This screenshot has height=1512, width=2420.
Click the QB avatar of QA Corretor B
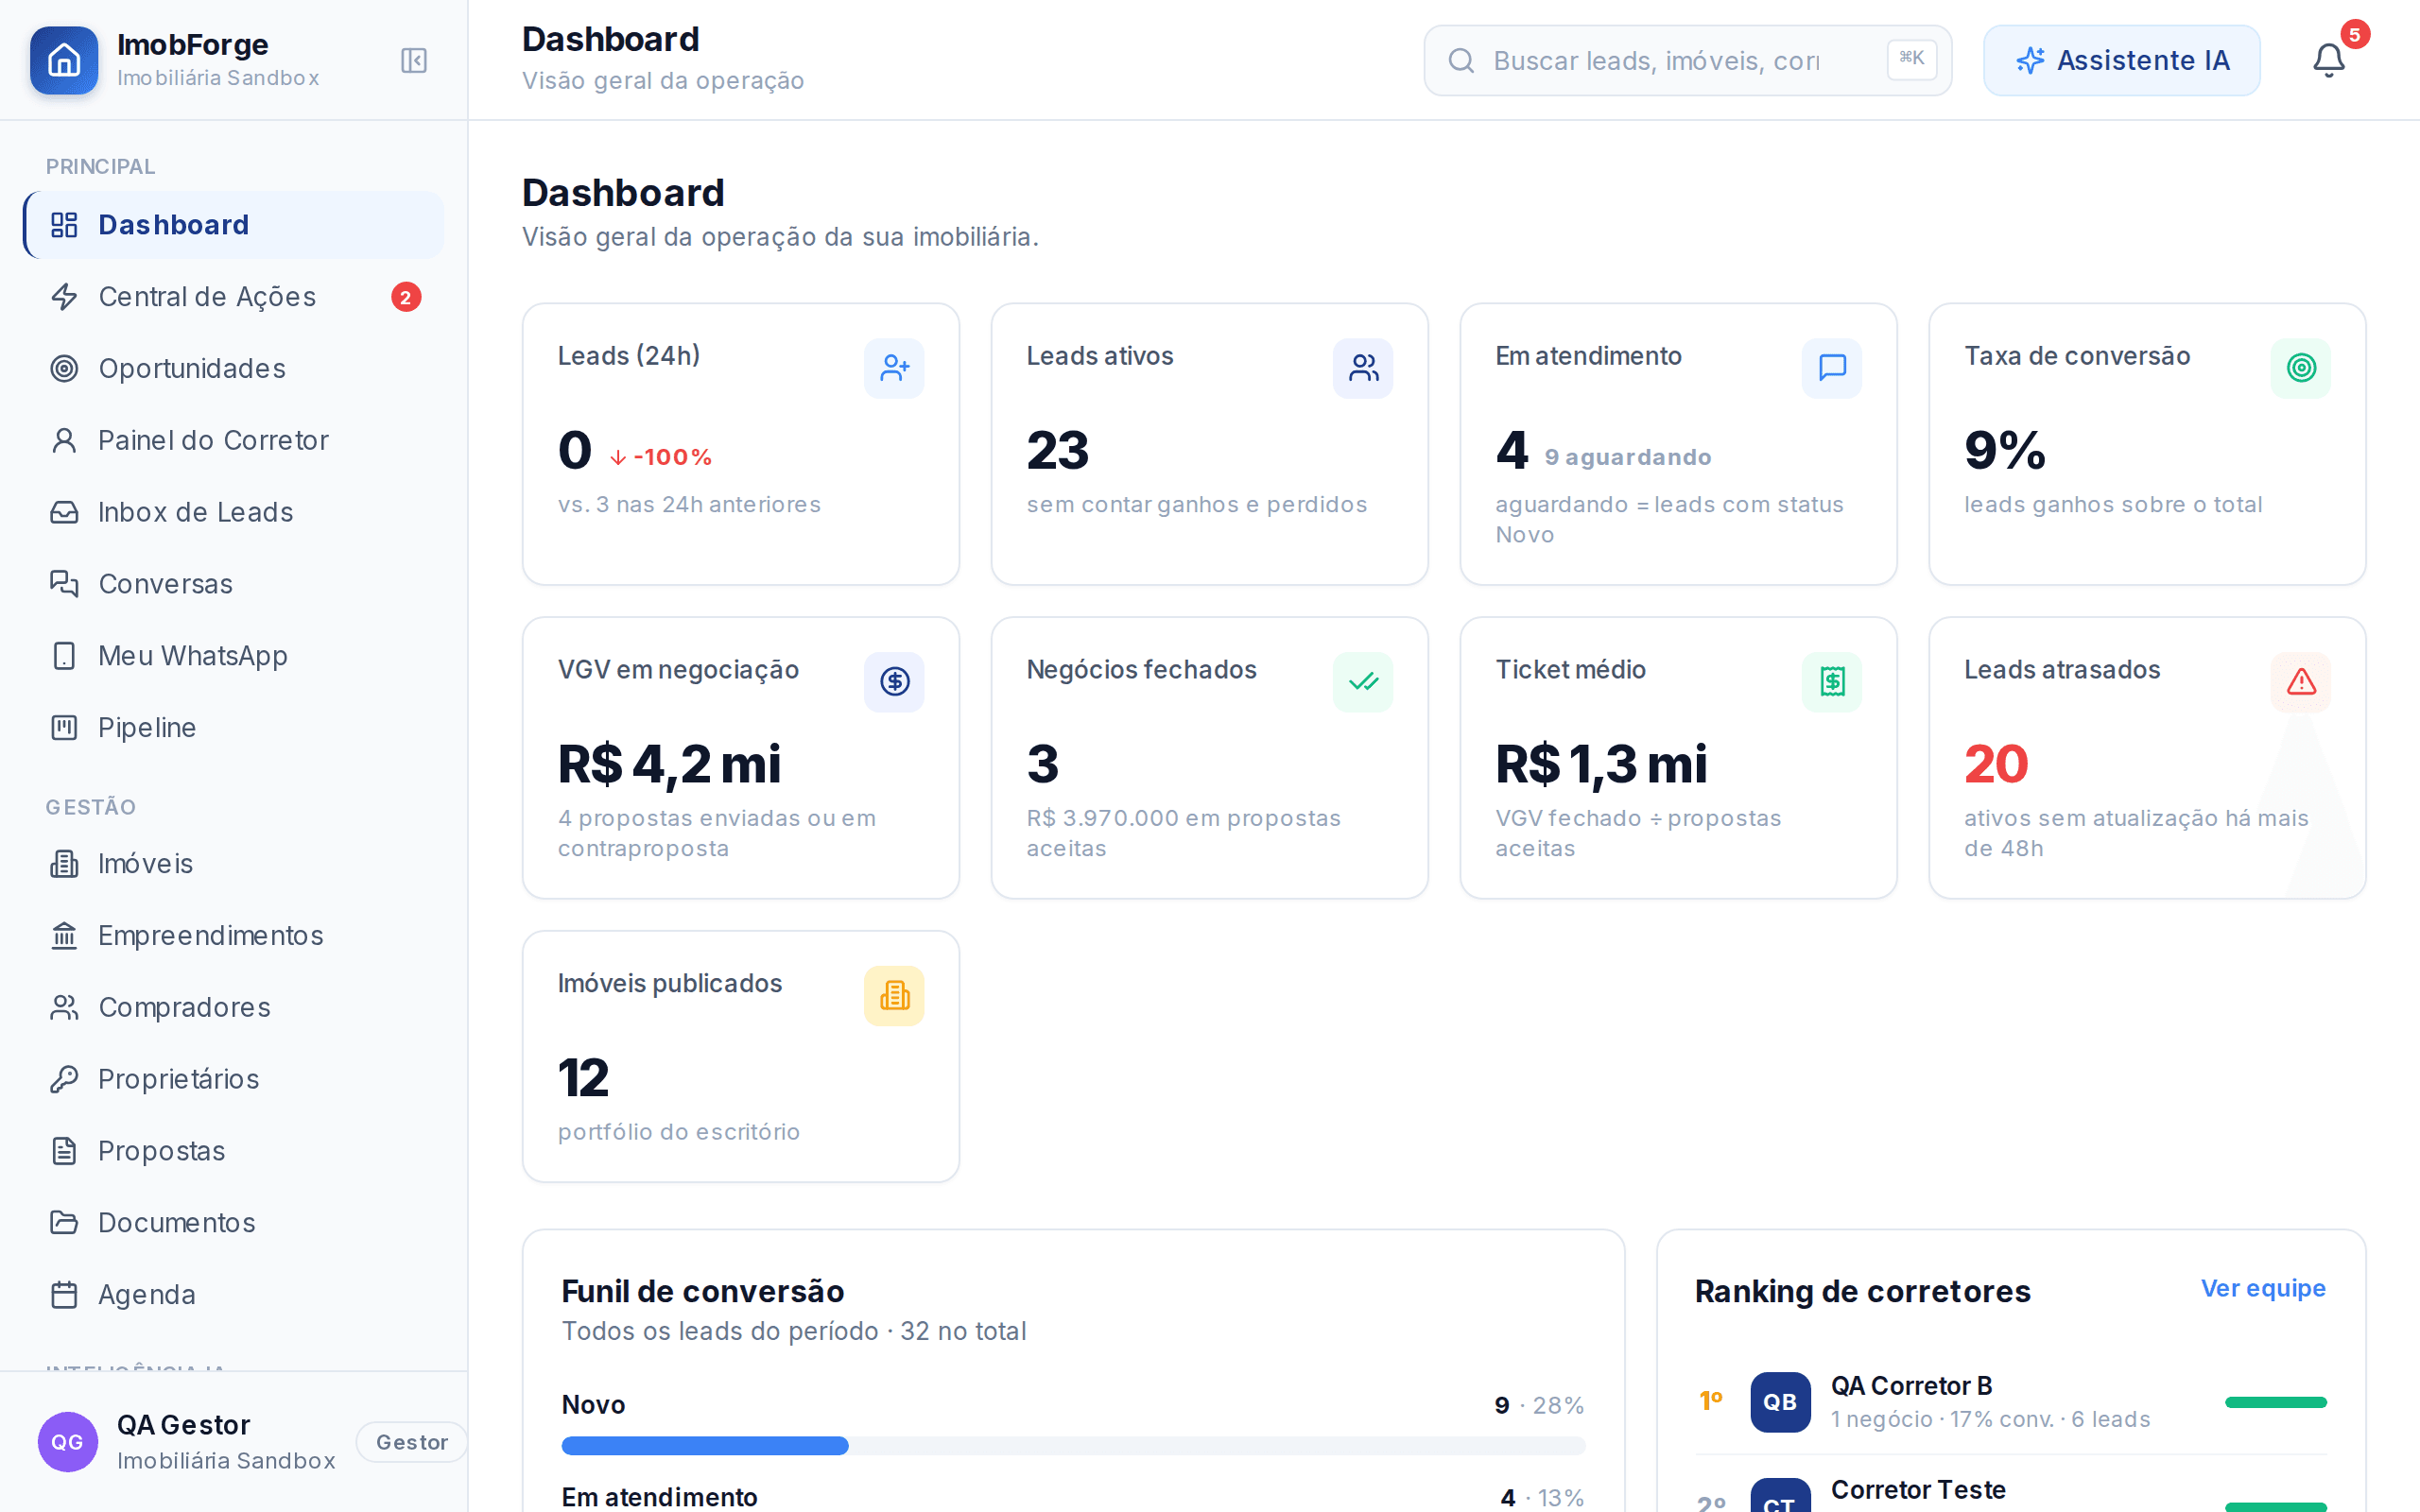point(1780,1402)
